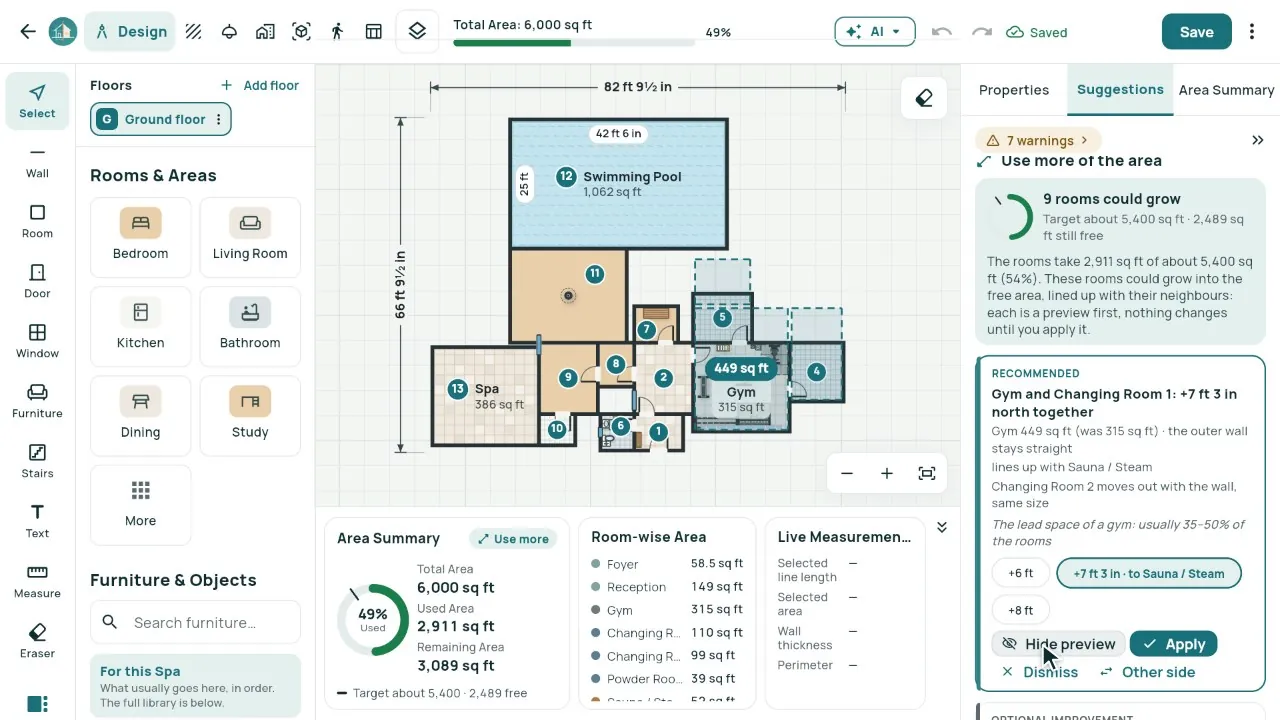Open the lighting lamp tool in top toolbar
Viewport: 1280px width, 720px height.
click(x=229, y=32)
